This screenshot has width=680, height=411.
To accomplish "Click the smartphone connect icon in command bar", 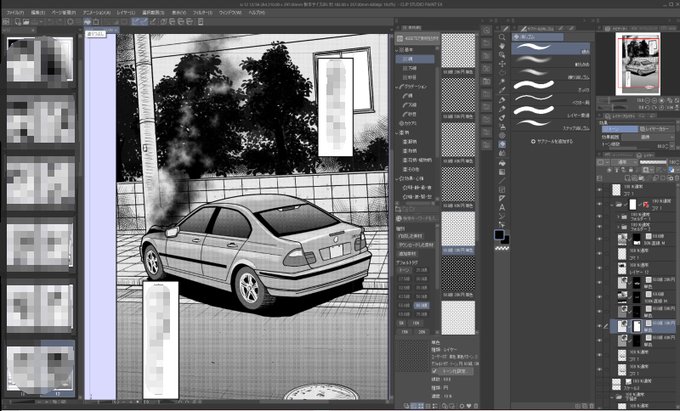I will tap(200, 21).
